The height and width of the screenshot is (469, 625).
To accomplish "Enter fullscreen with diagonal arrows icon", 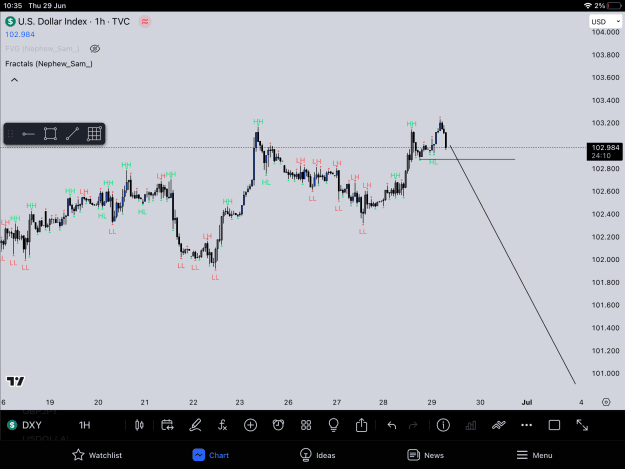I will [582, 425].
